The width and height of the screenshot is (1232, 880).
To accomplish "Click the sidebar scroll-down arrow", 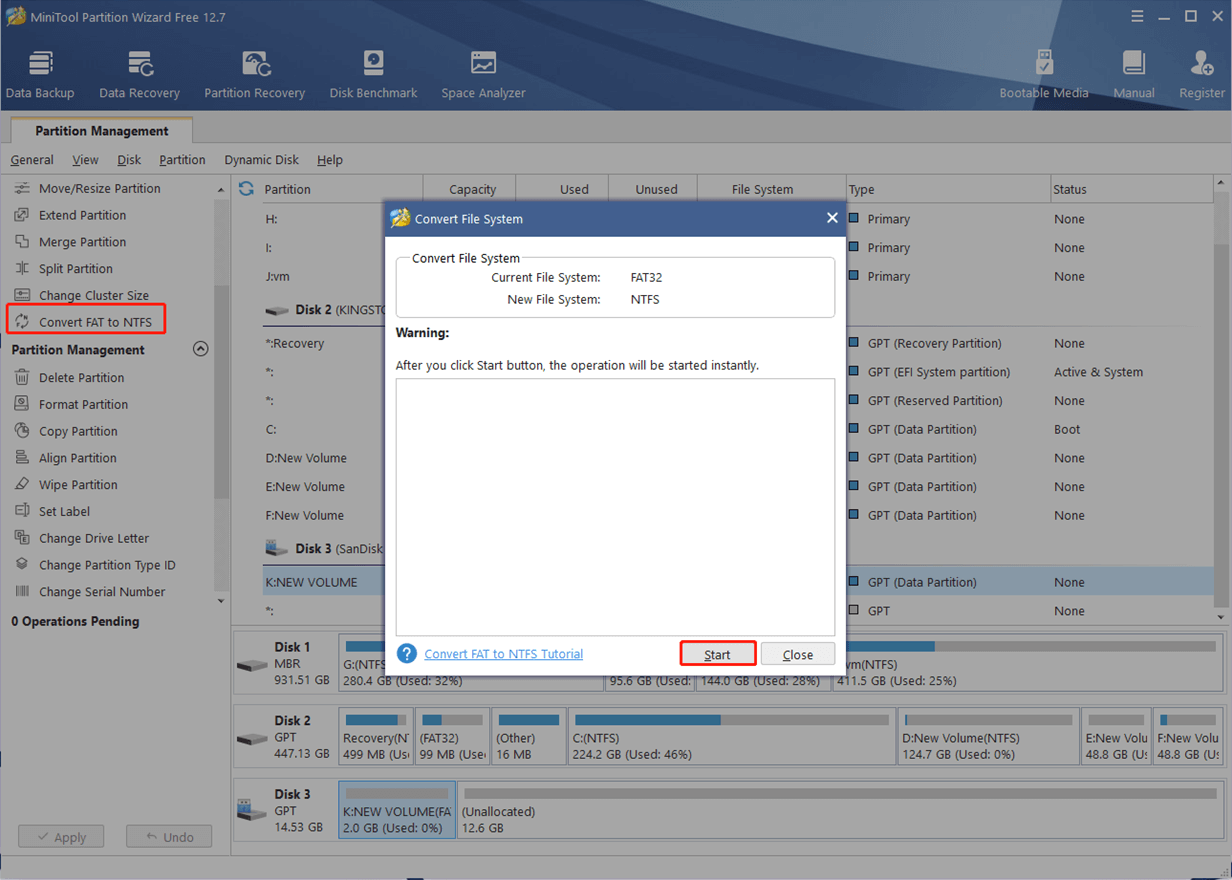I will coord(221,601).
